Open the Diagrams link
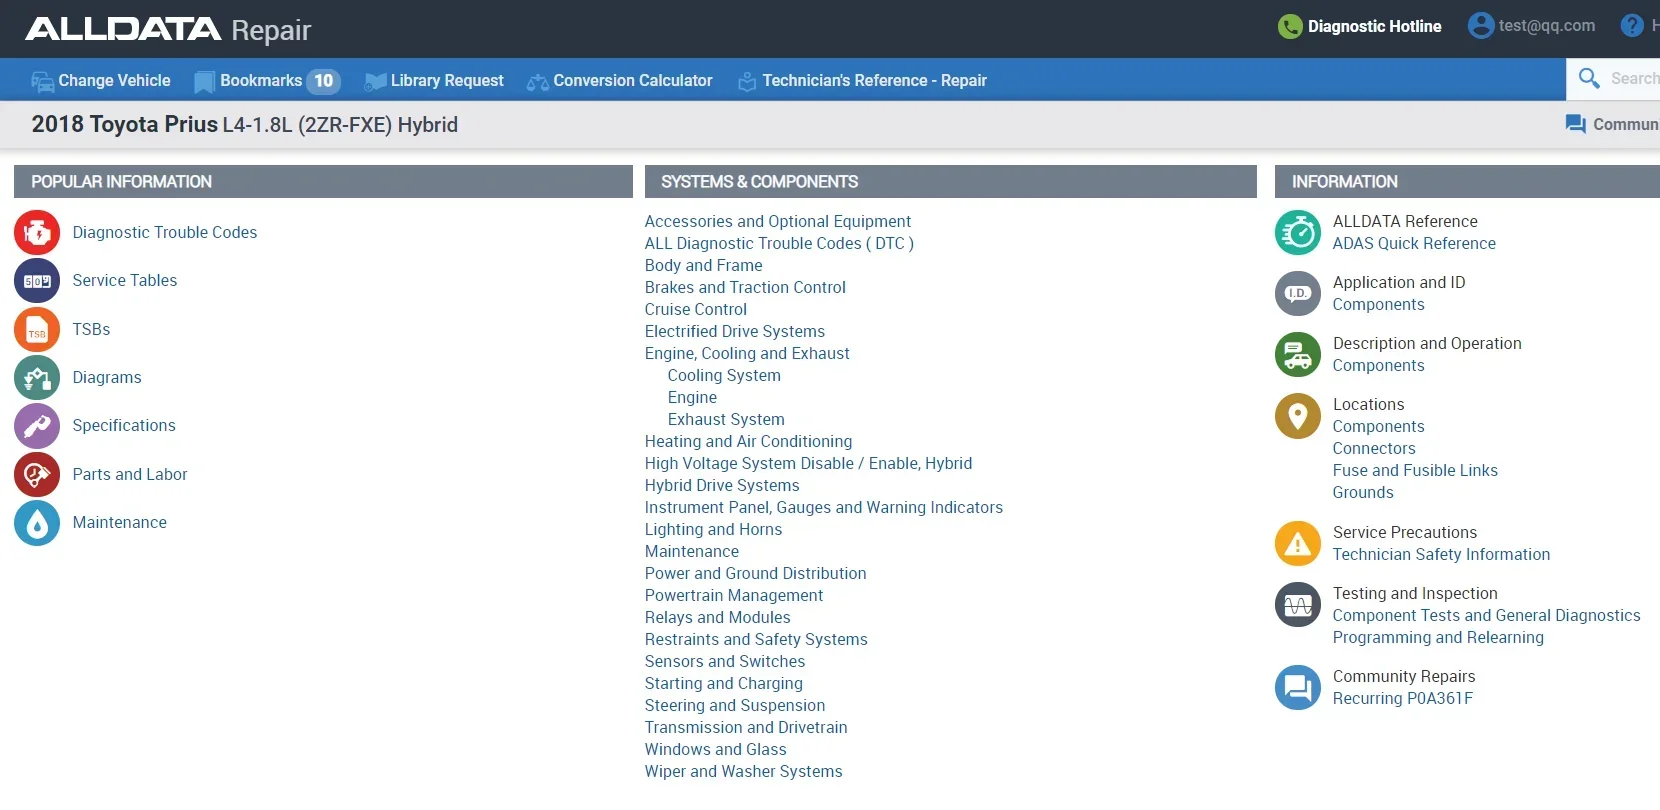1660x810 pixels. click(x=107, y=378)
